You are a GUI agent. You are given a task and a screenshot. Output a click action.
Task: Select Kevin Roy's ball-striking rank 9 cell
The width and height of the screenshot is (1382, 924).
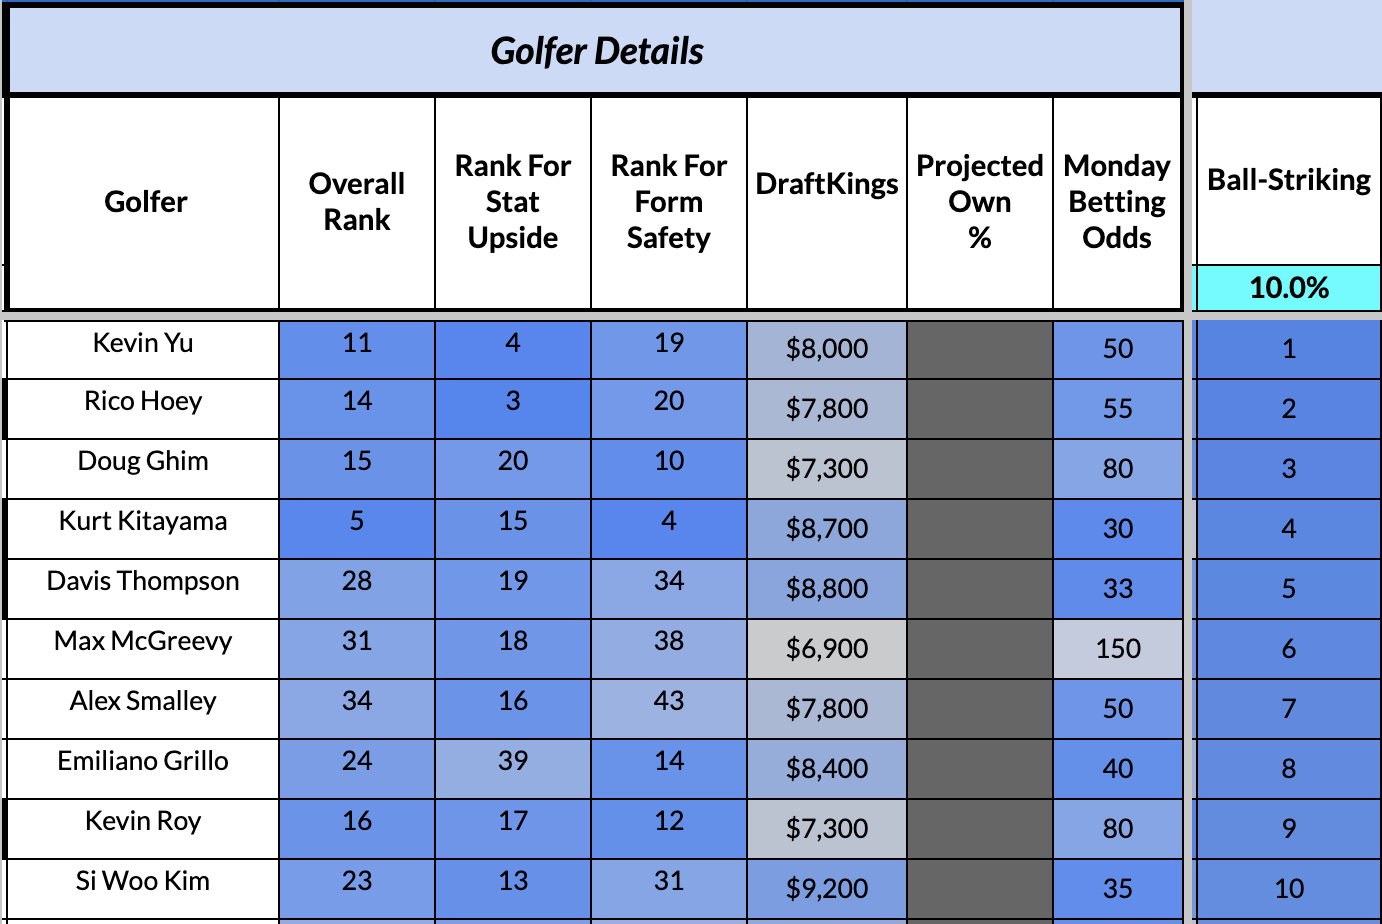coord(1289,829)
